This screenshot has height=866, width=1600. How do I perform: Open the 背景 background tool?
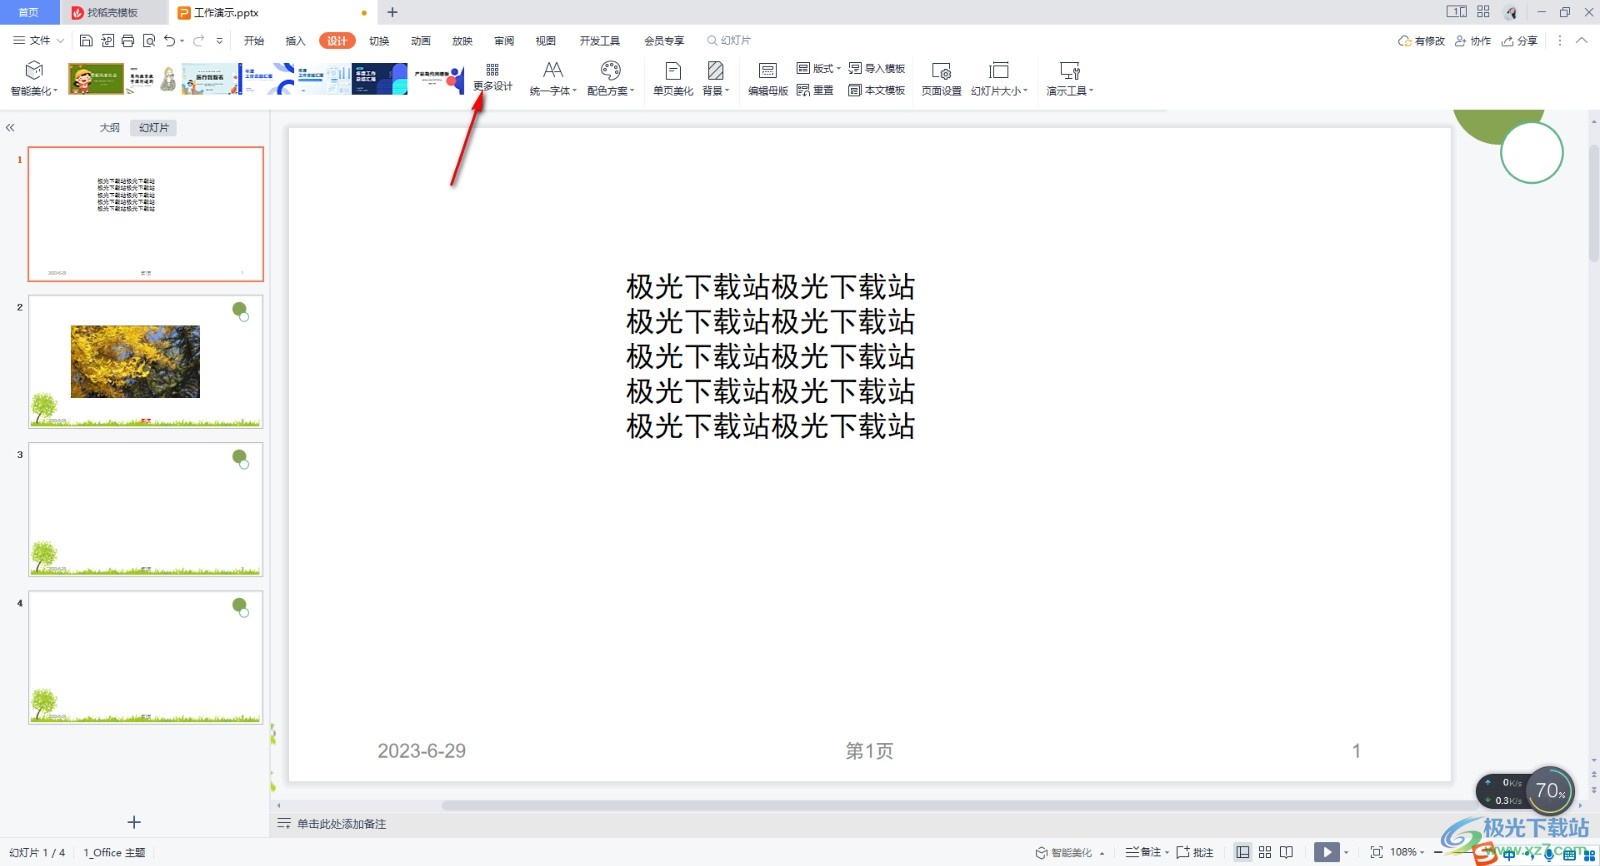pos(716,78)
